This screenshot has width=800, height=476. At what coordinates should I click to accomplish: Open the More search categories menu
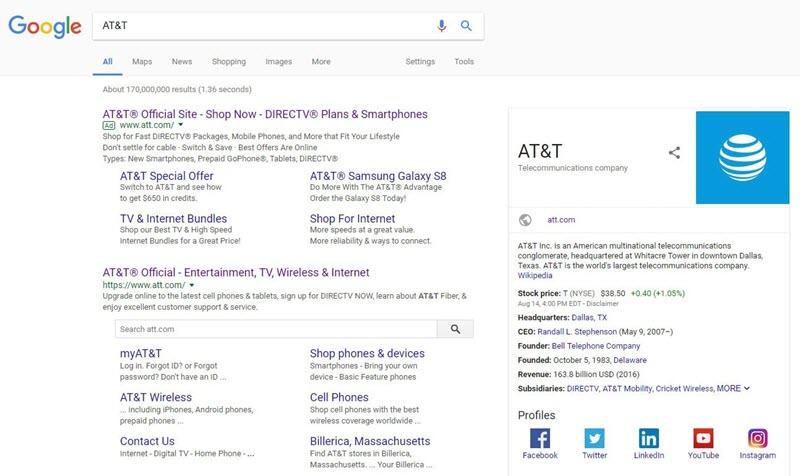coord(321,61)
